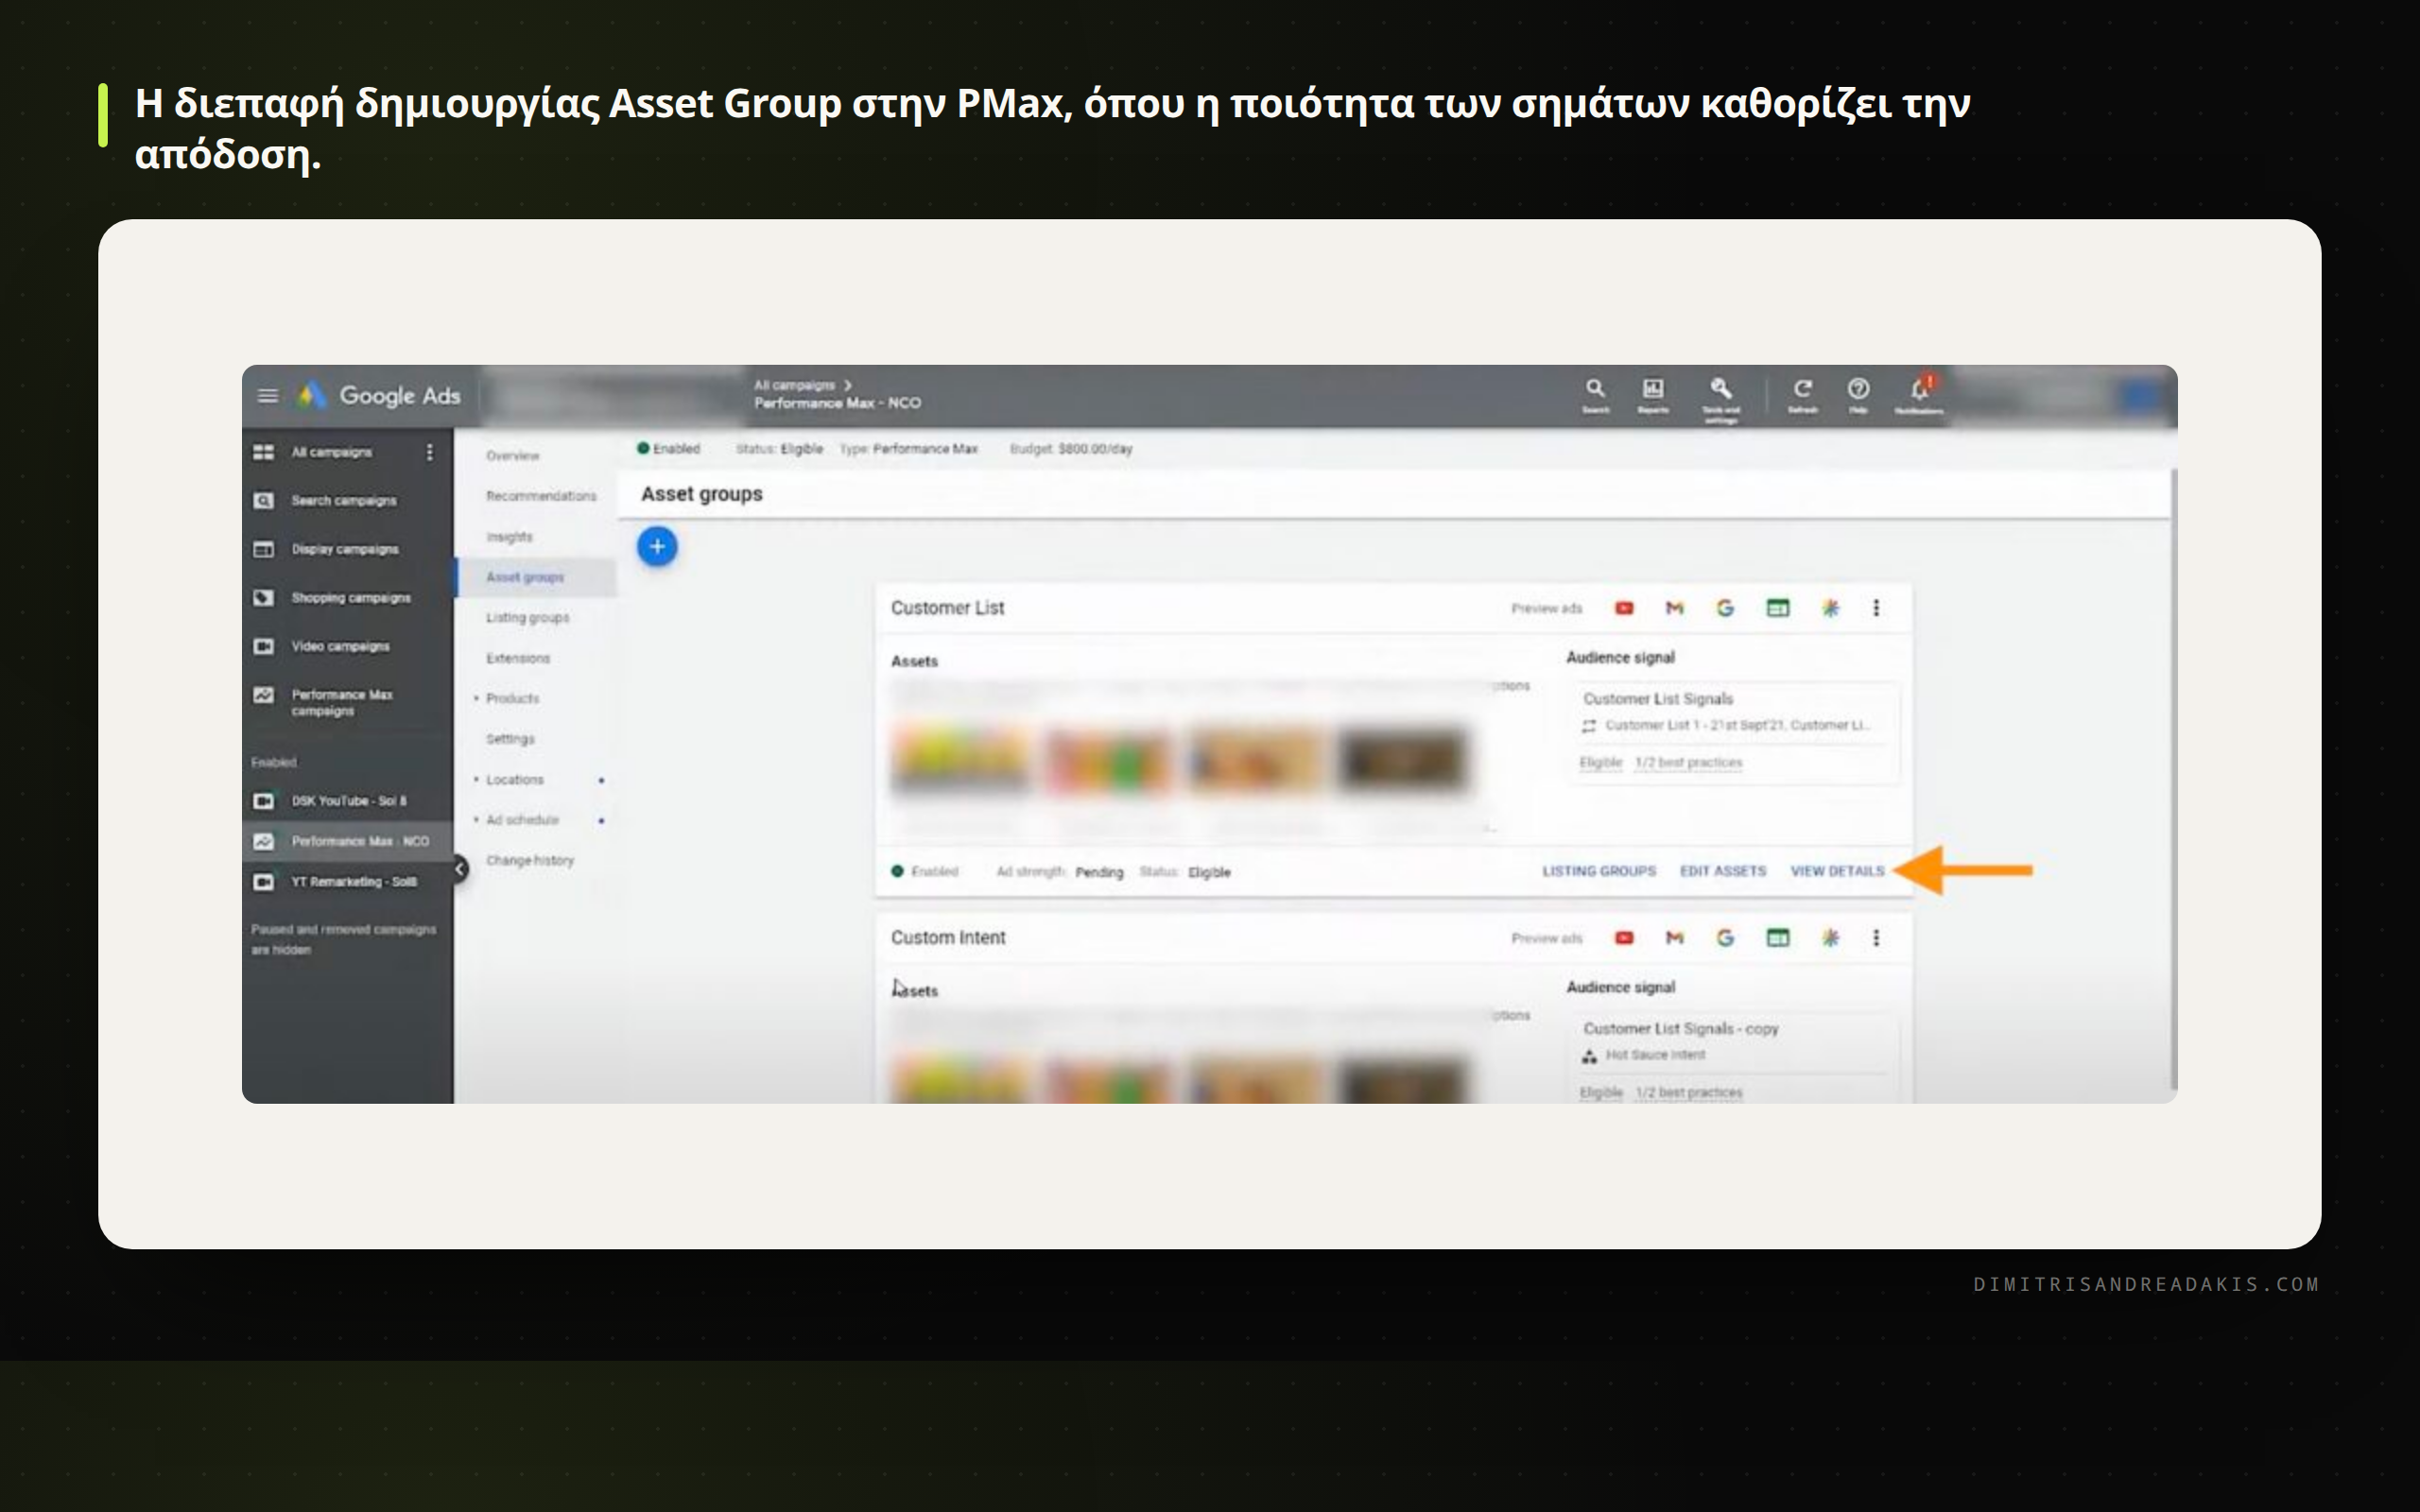
Task: Open Display campaigns in the sidebar
Action: pos(347,549)
